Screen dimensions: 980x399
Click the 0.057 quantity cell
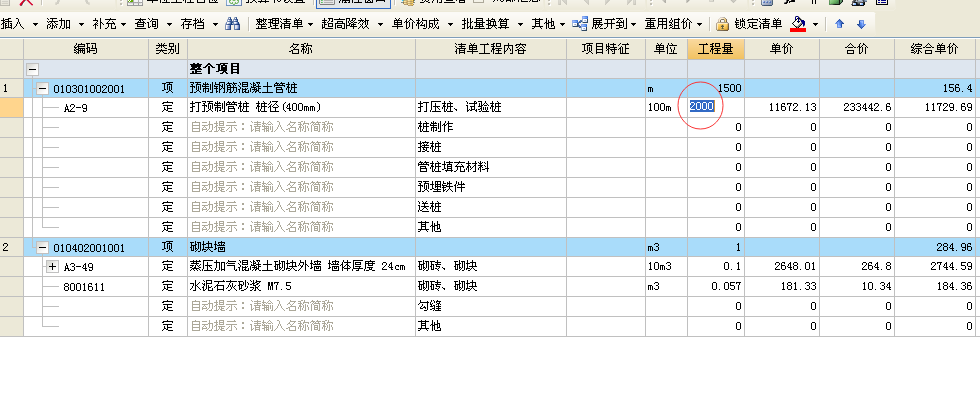pos(716,286)
